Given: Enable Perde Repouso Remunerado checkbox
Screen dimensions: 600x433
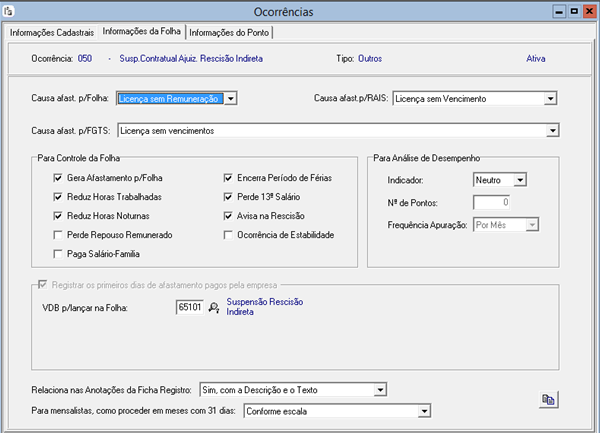Looking at the screenshot, I should tap(58, 235).
